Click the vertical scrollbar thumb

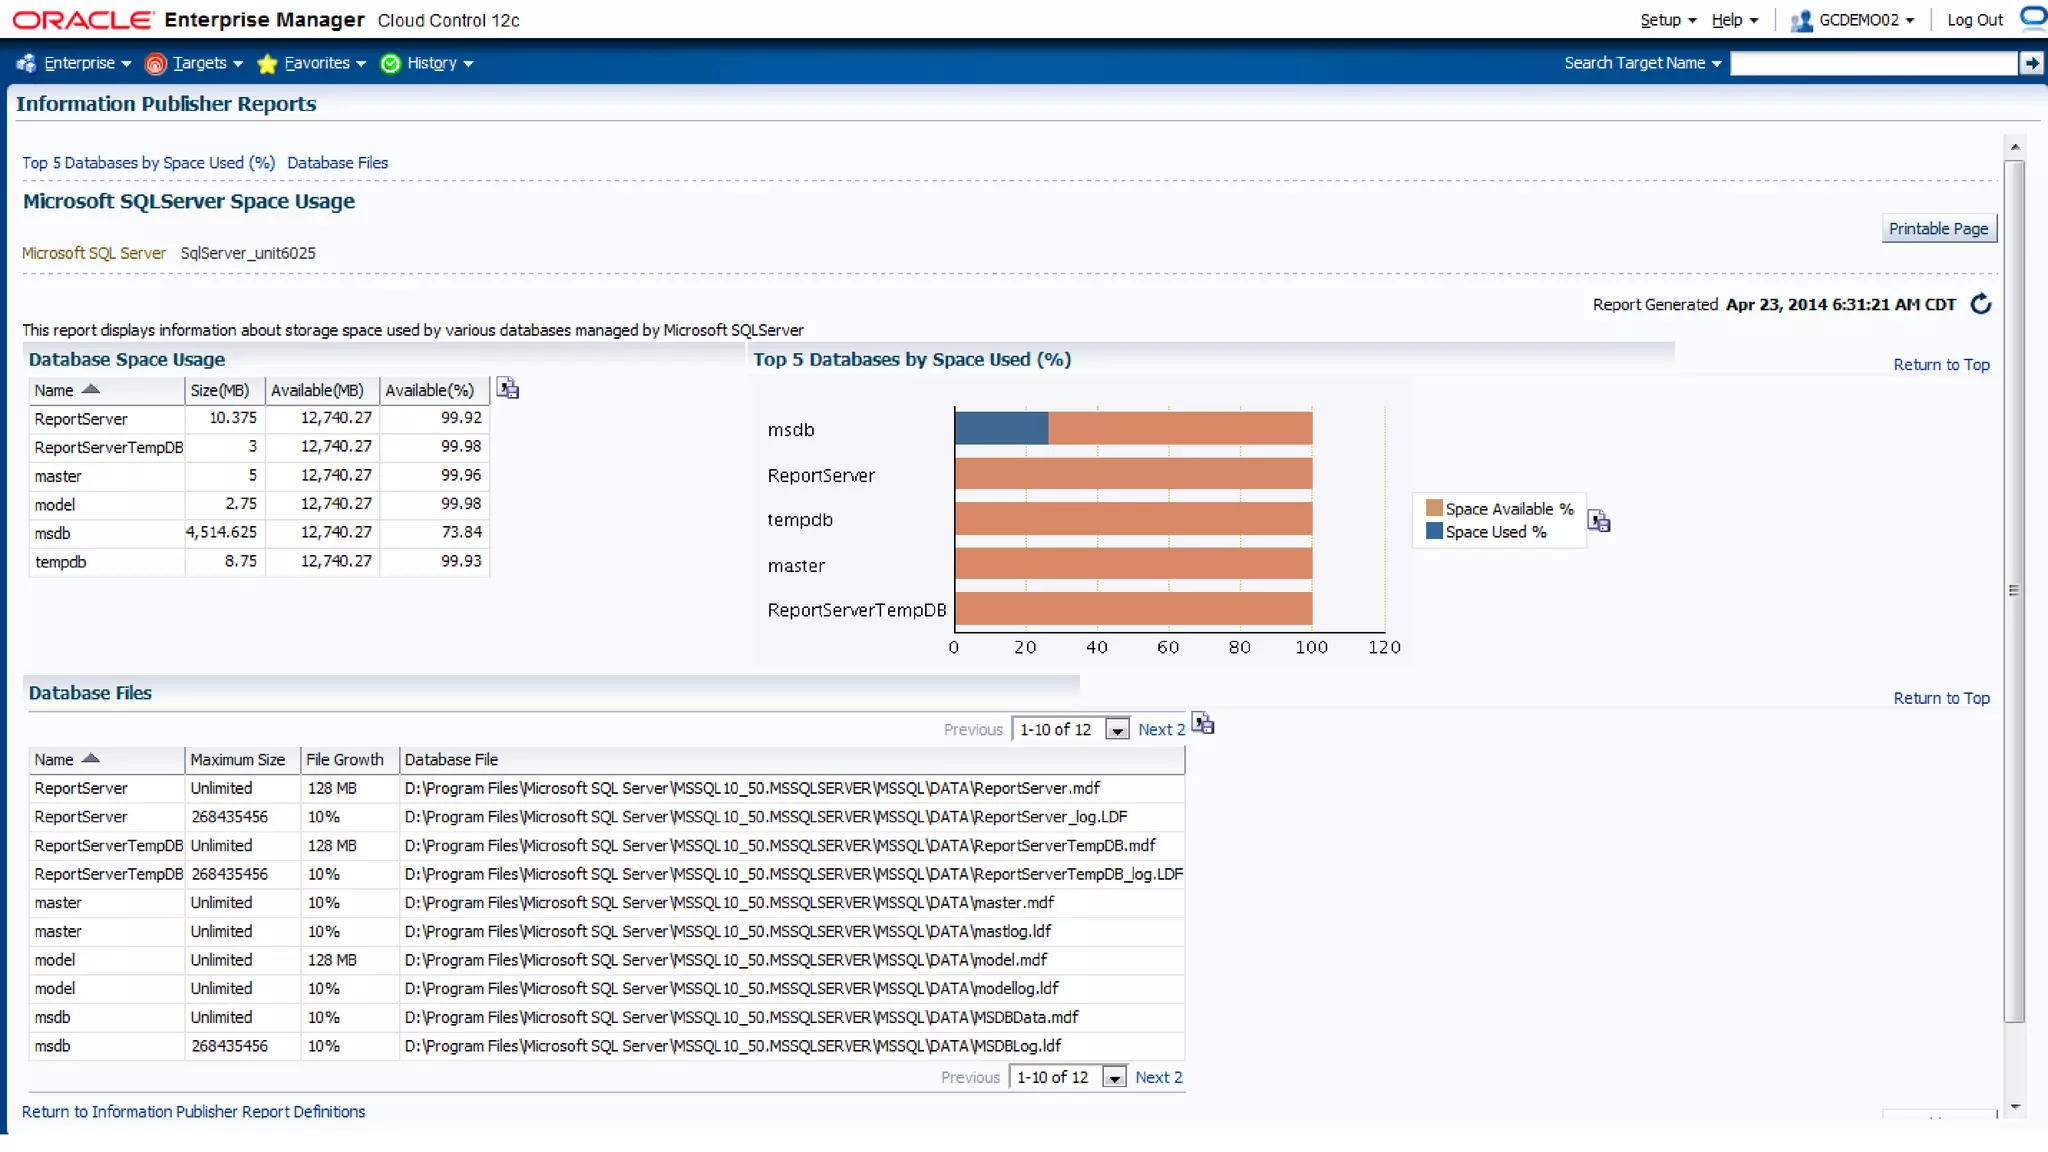[x=2014, y=590]
